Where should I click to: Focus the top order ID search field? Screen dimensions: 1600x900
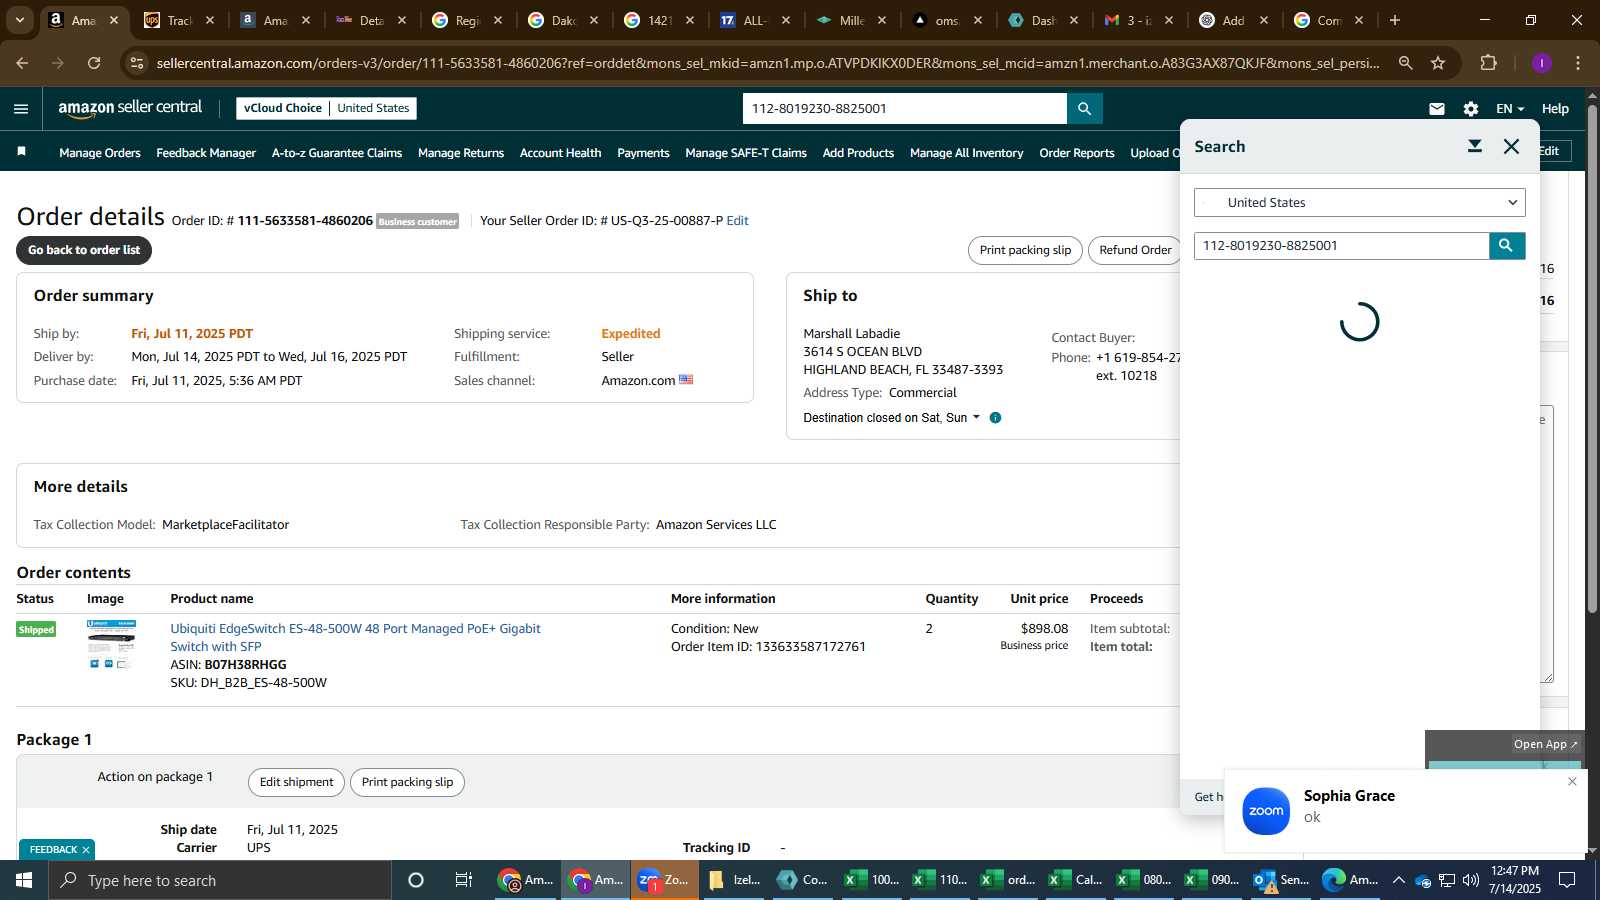[x=904, y=109]
